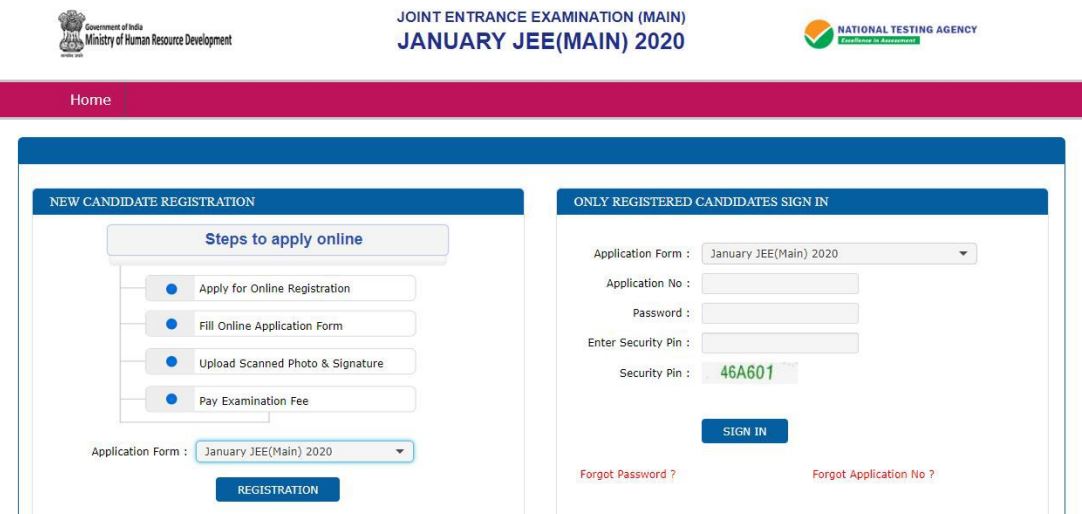Expand the registration Application Form dropdown

(x=304, y=452)
